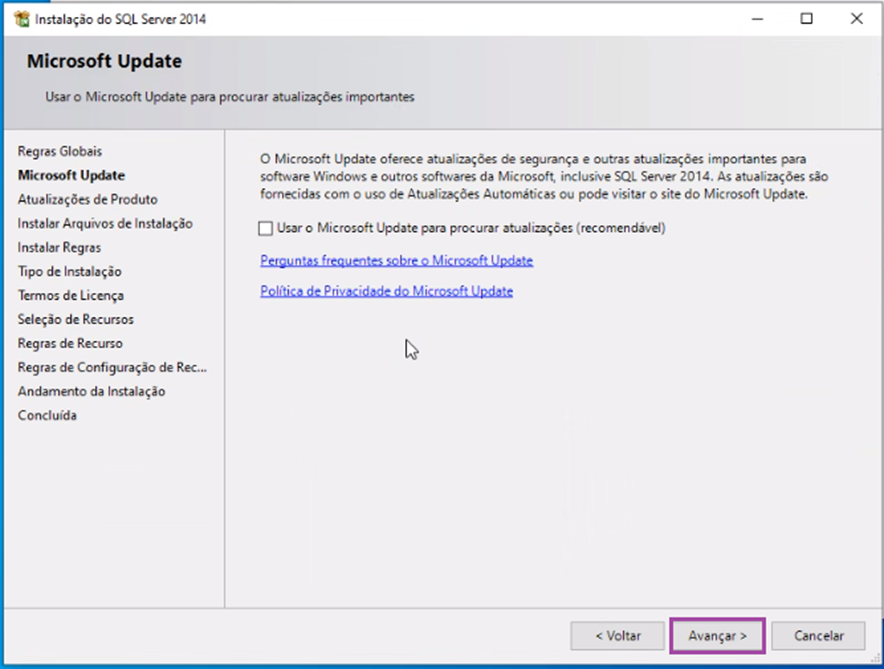Screen dimensions: 884x669
Task: Minimize the SQL Server 2014 setup window
Action: click(x=757, y=19)
